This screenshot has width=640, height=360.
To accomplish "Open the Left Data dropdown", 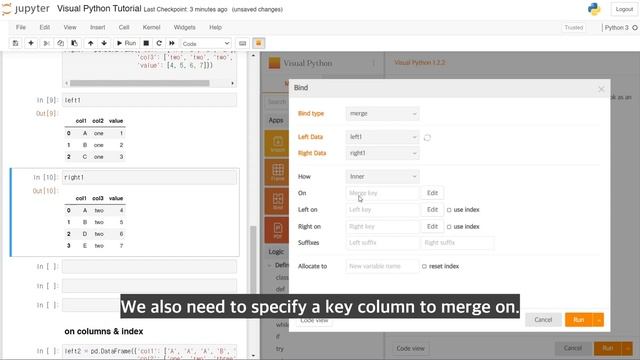I will [x=382, y=137].
